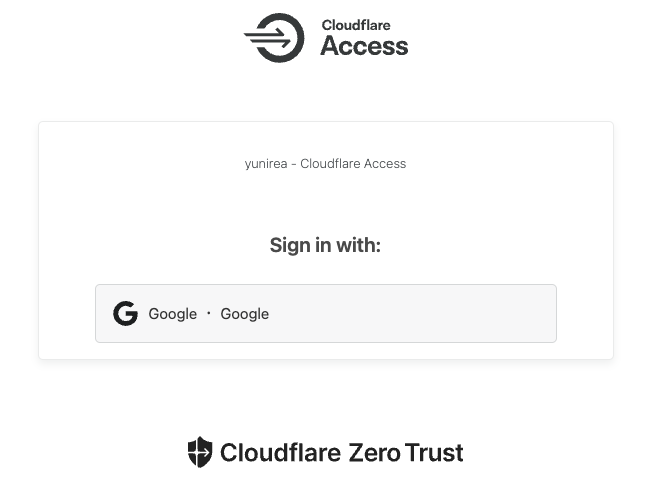This screenshot has height=495, width=650.
Task: Sign in with the Google button
Action: click(x=325, y=314)
